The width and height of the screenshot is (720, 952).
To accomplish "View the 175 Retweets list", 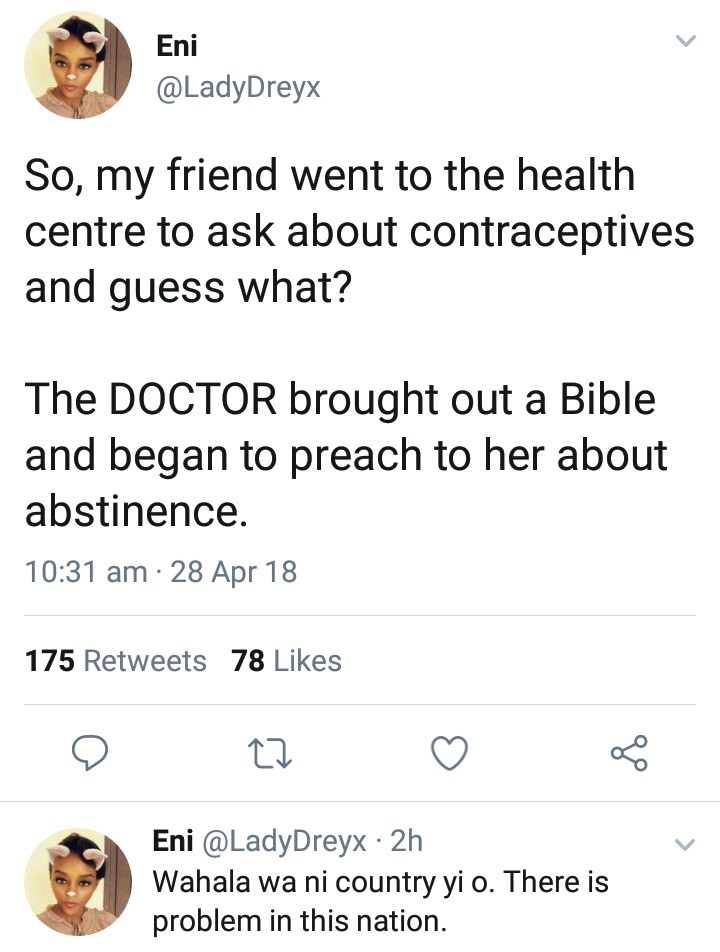I will click(115, 661).
